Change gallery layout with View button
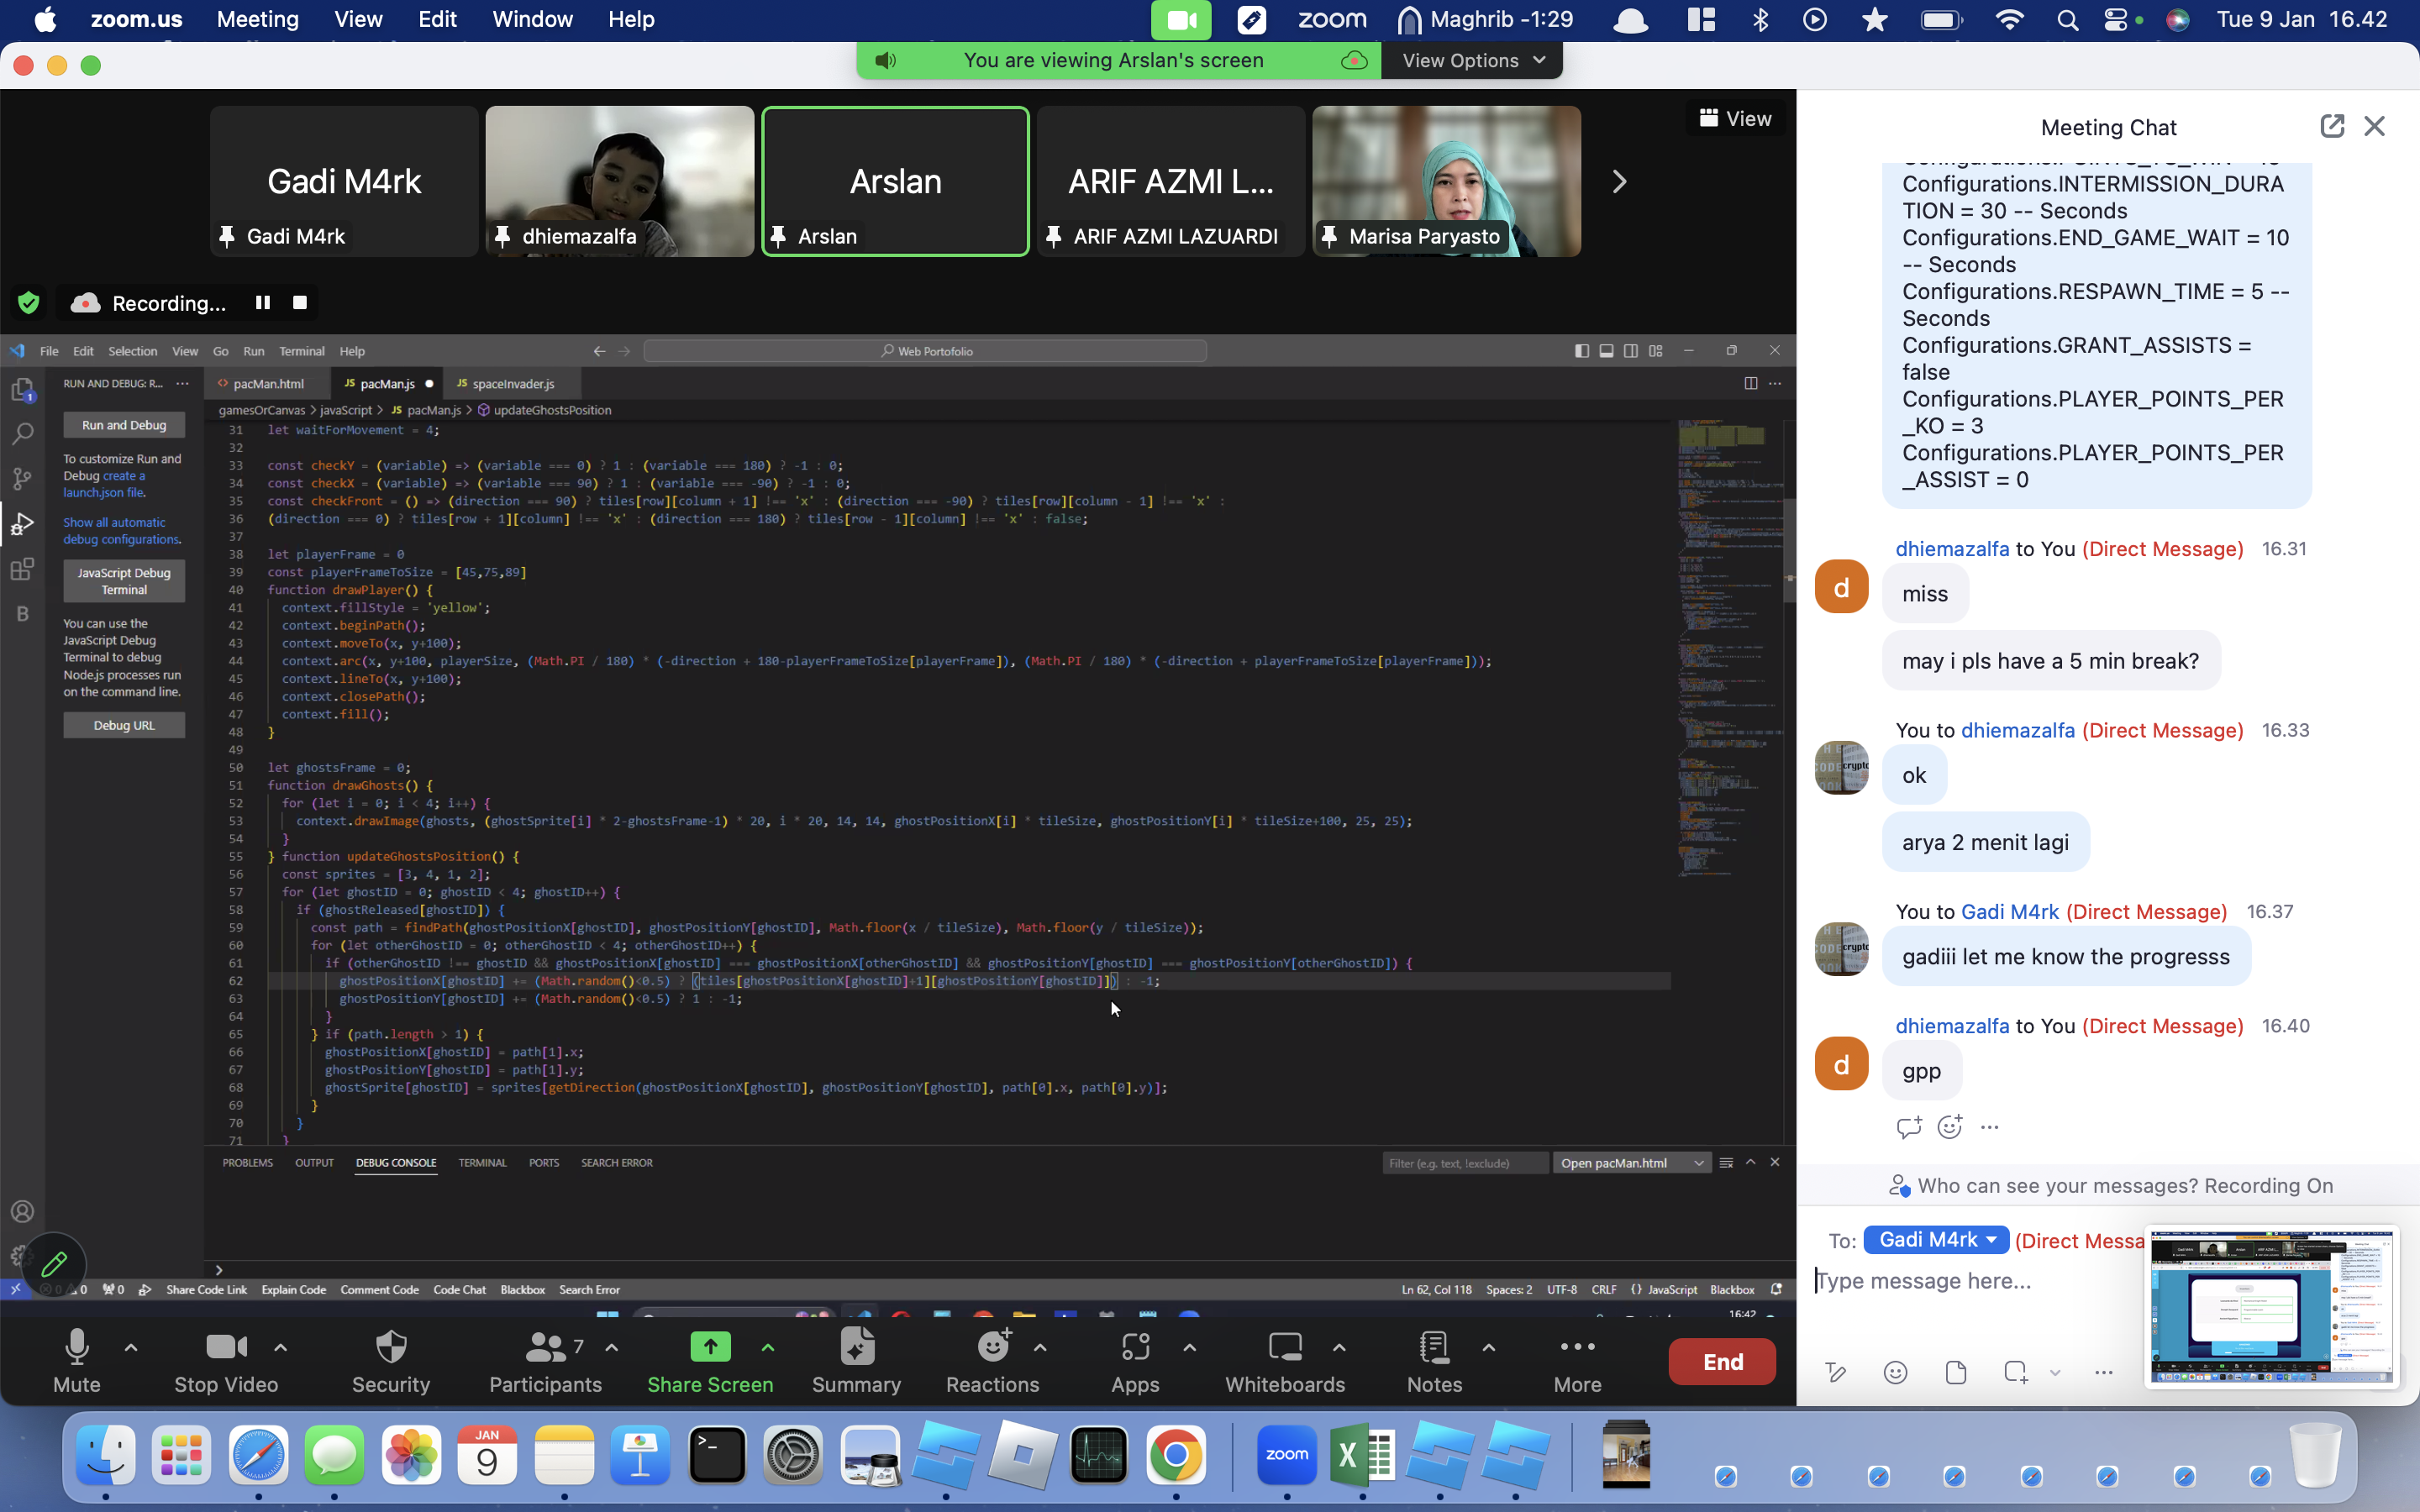The image size is (2420, 1512). tap(1735, 118)
